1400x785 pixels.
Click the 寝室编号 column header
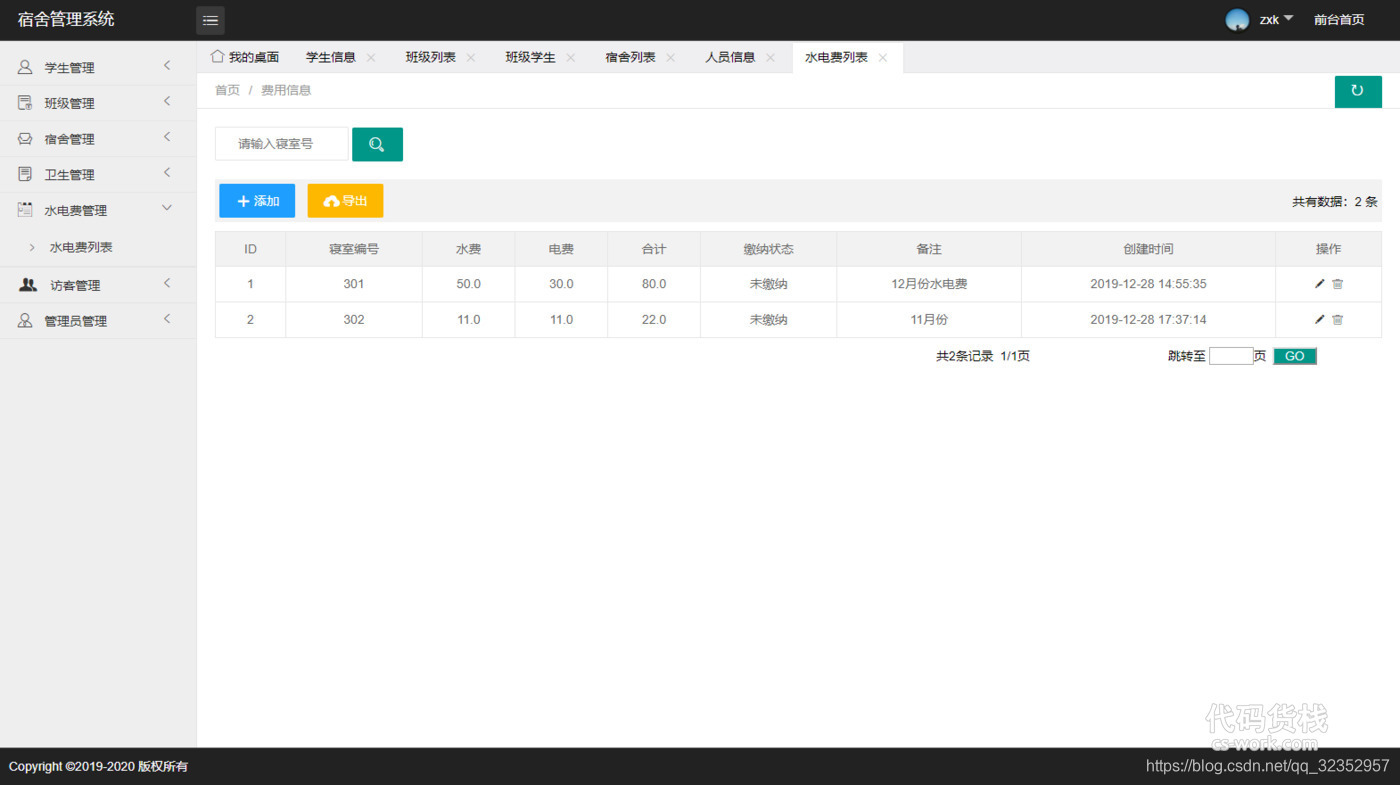(x=354, y=249)
